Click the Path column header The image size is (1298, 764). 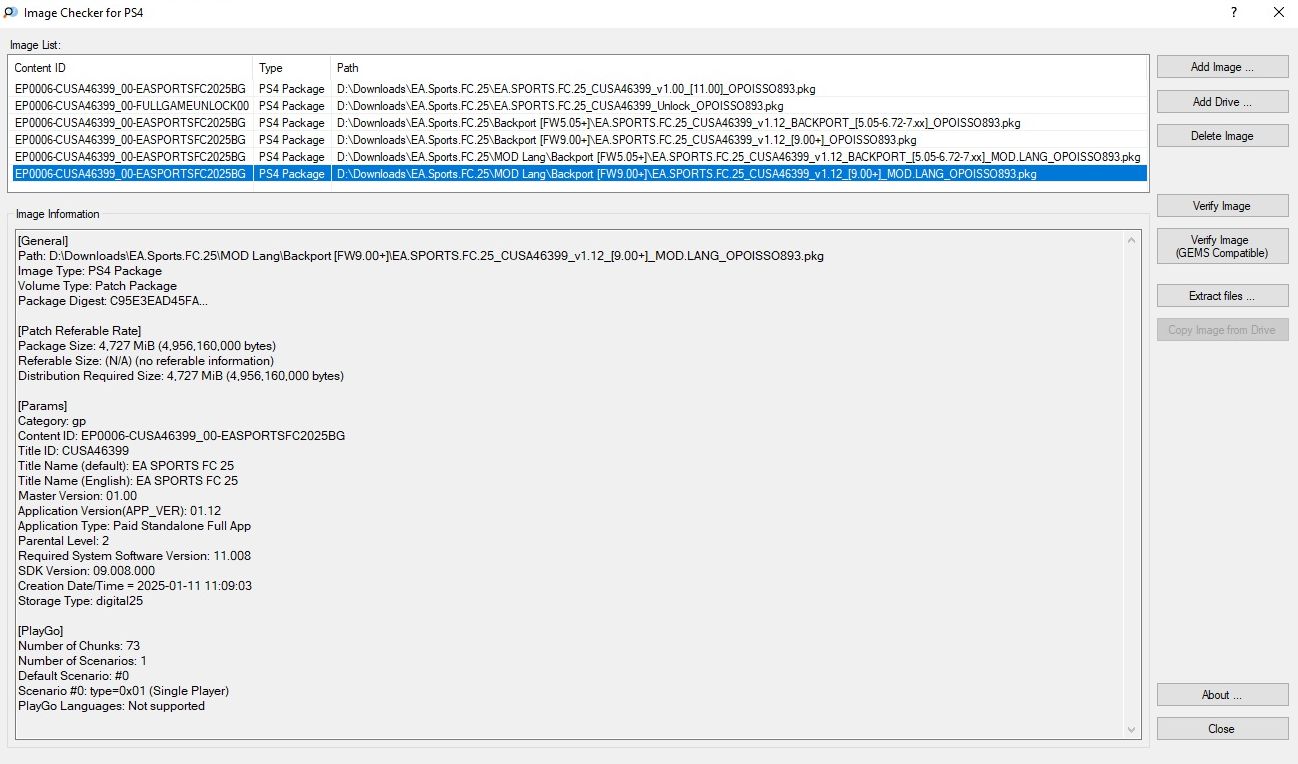(739, 68)
